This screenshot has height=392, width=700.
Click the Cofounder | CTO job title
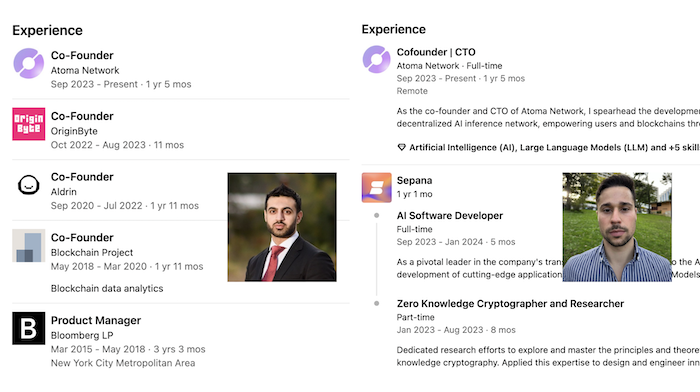436,52
